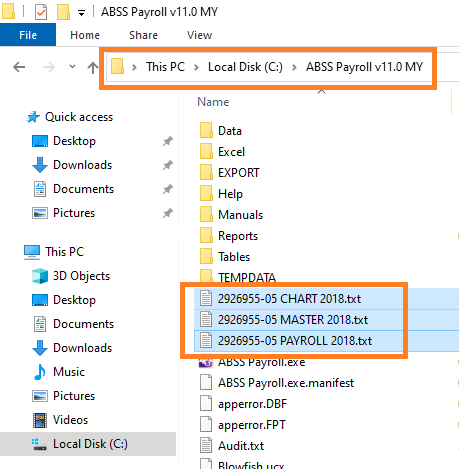Click the ABSS Payroll.exe application icon
The image size is (459, 469).
(x=206, y=363)
